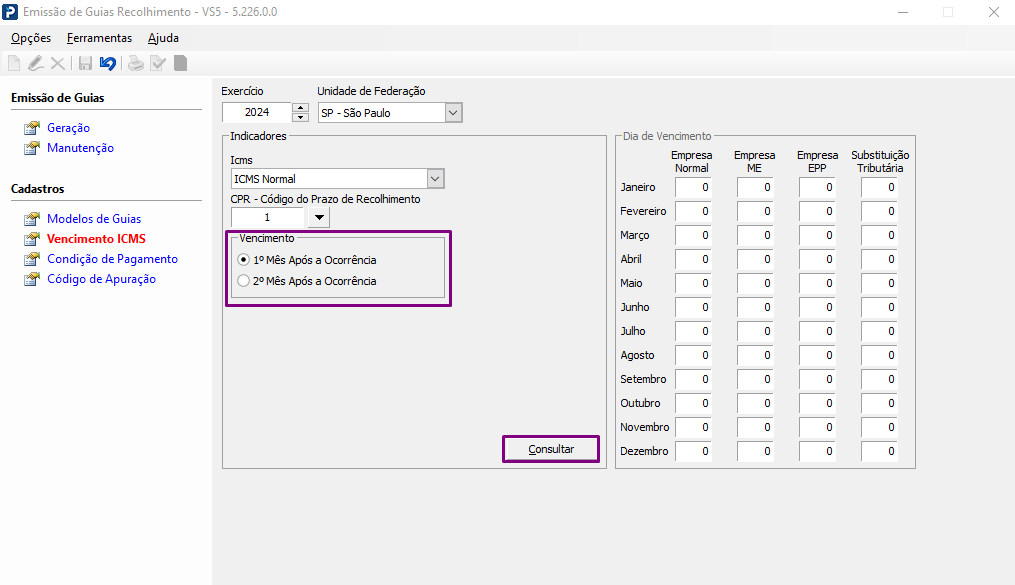
Task: Expand the CPR code dropdown arrow
Action: (x=319, y=217)
